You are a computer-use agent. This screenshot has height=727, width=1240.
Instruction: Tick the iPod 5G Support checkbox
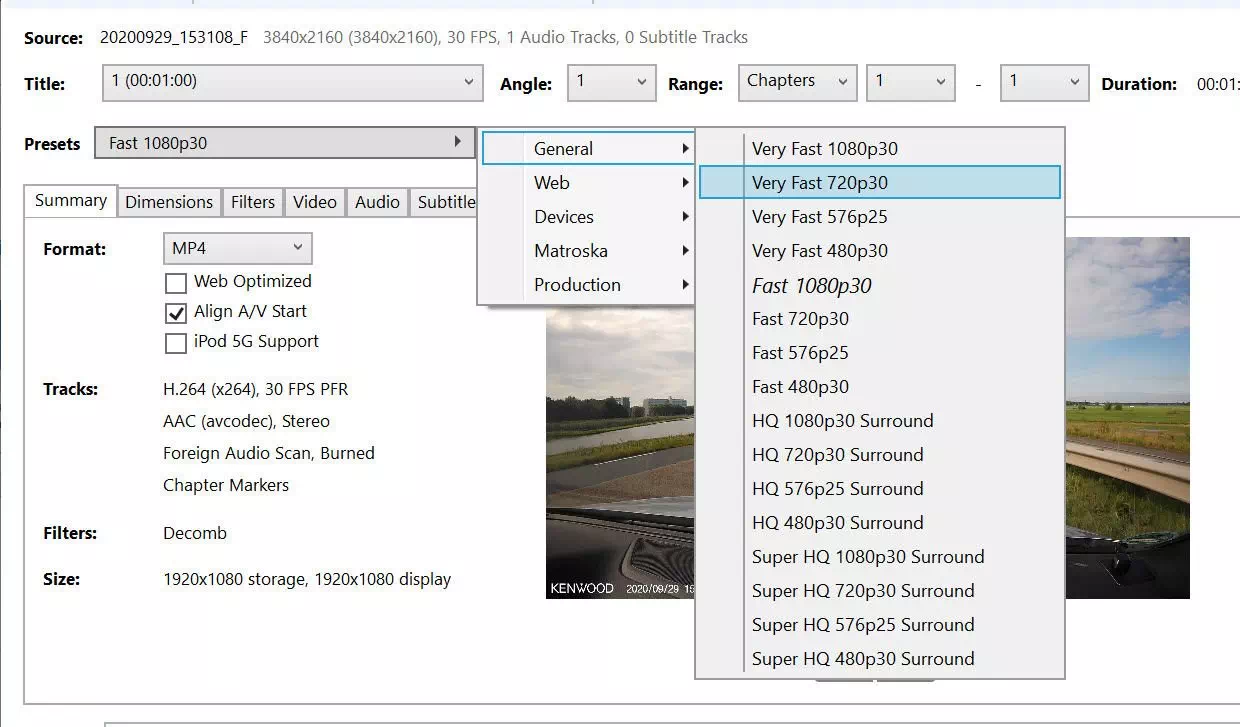(x=176, y=343)
